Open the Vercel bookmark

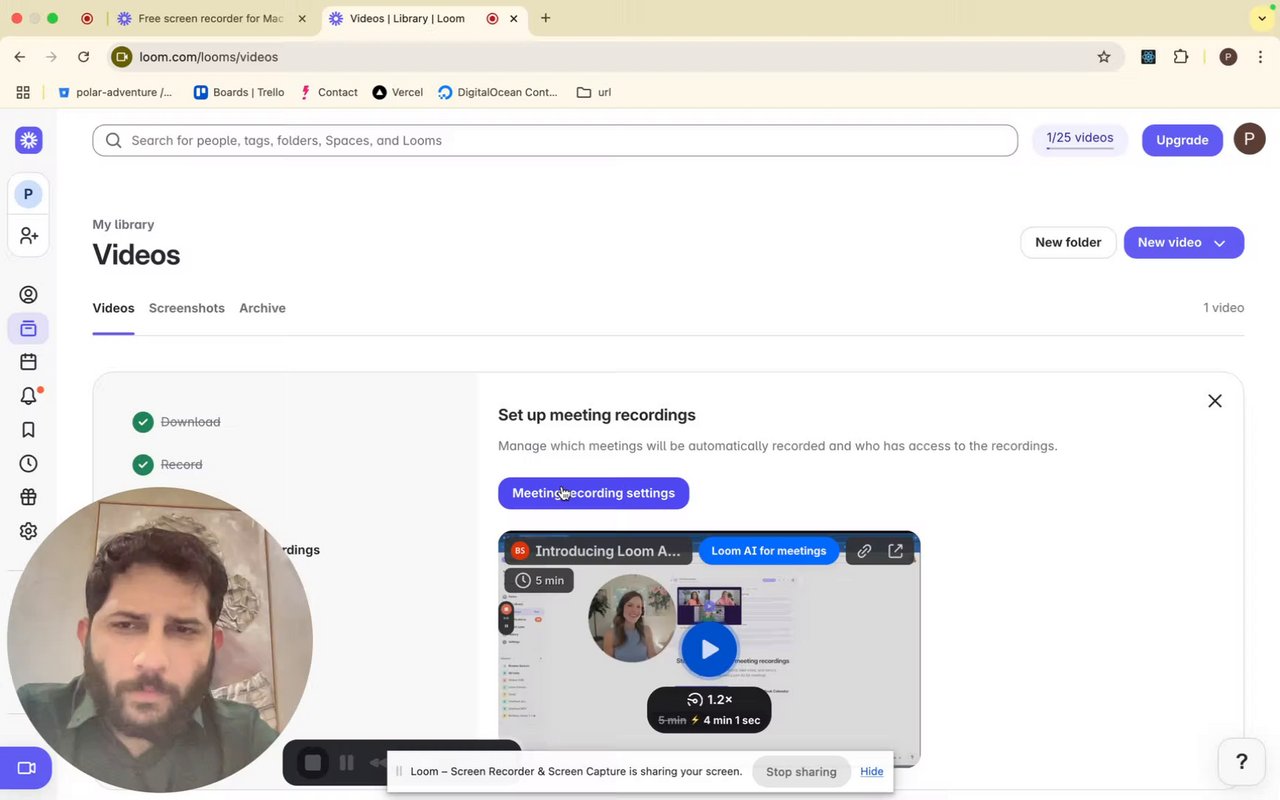(x=397, y=92)
